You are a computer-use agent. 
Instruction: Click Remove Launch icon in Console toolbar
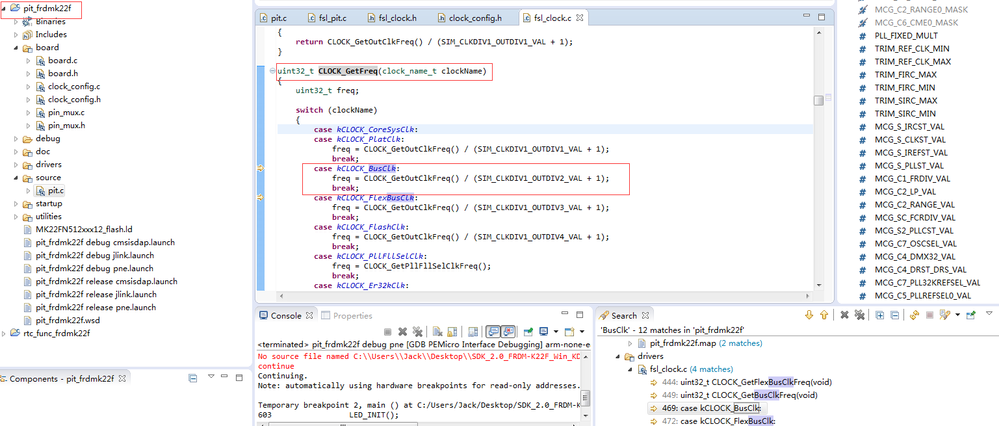coord(403,332)
